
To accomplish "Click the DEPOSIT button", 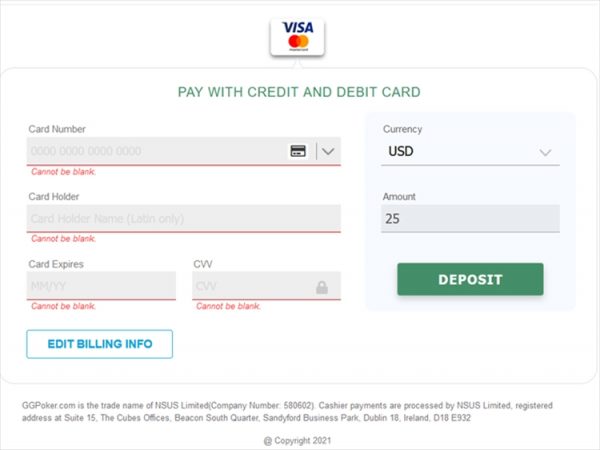I will (470, 279).
